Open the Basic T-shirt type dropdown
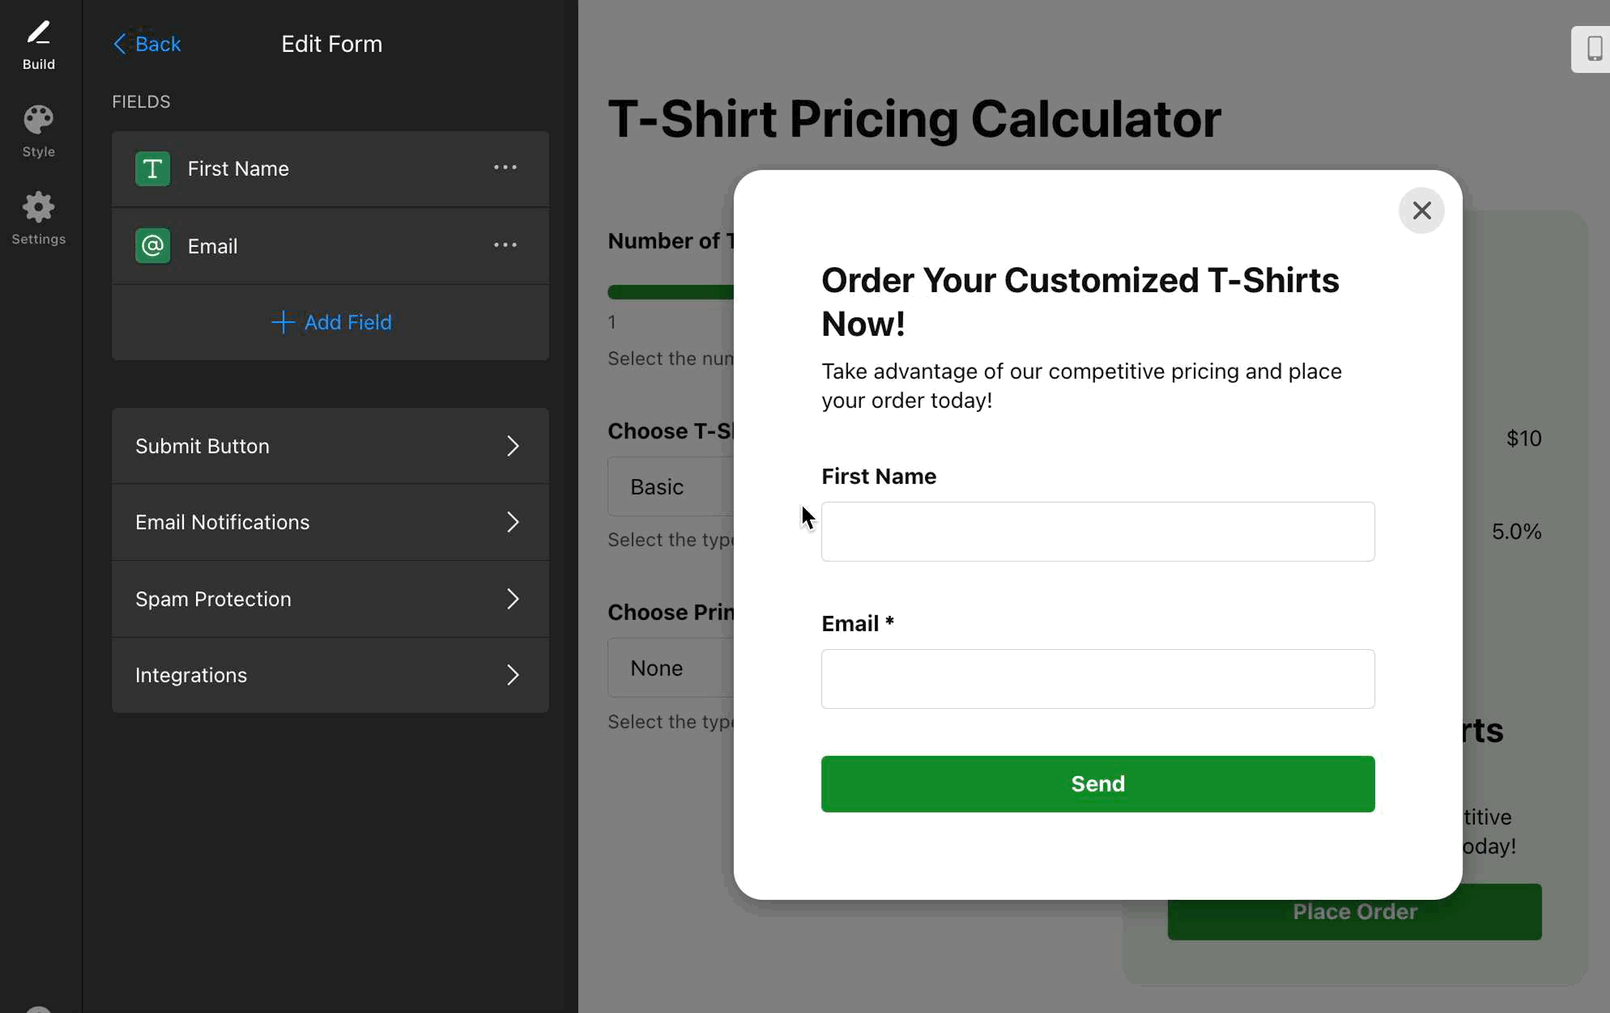Viewport: 1610px width, 1013px height. point(670,487)
